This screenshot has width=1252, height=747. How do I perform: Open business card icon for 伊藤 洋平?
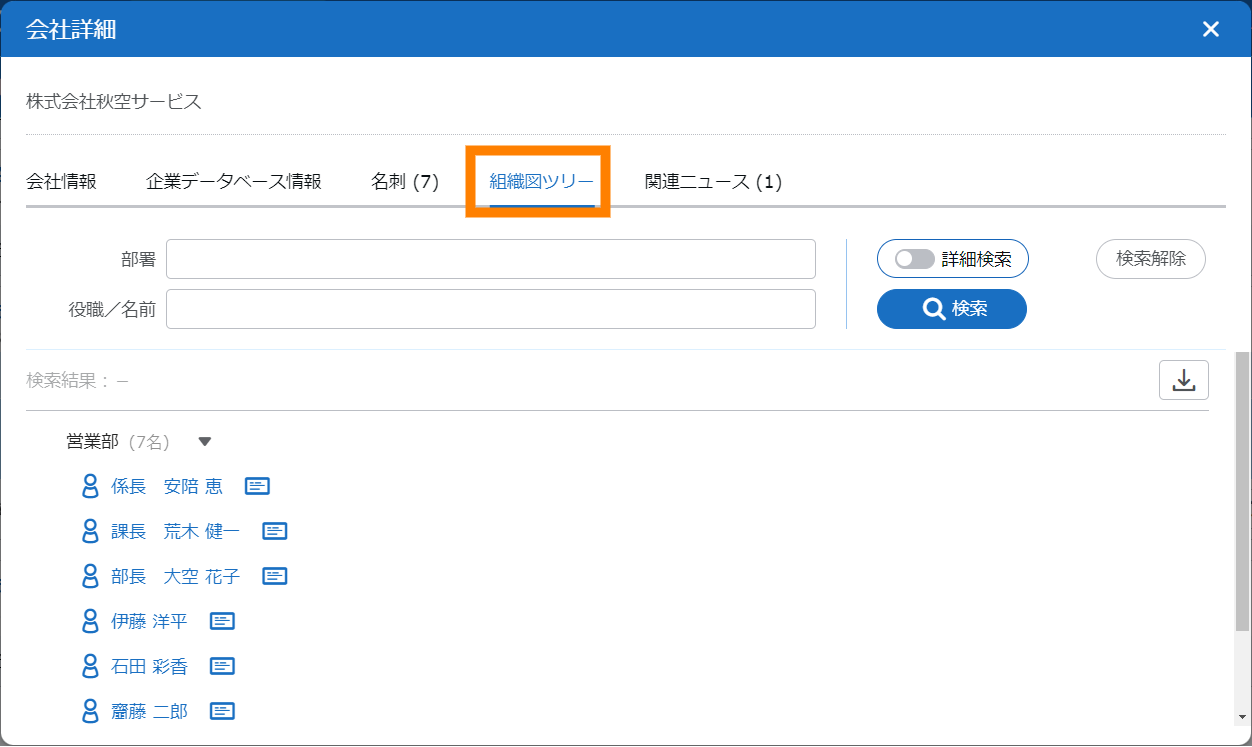222,621
